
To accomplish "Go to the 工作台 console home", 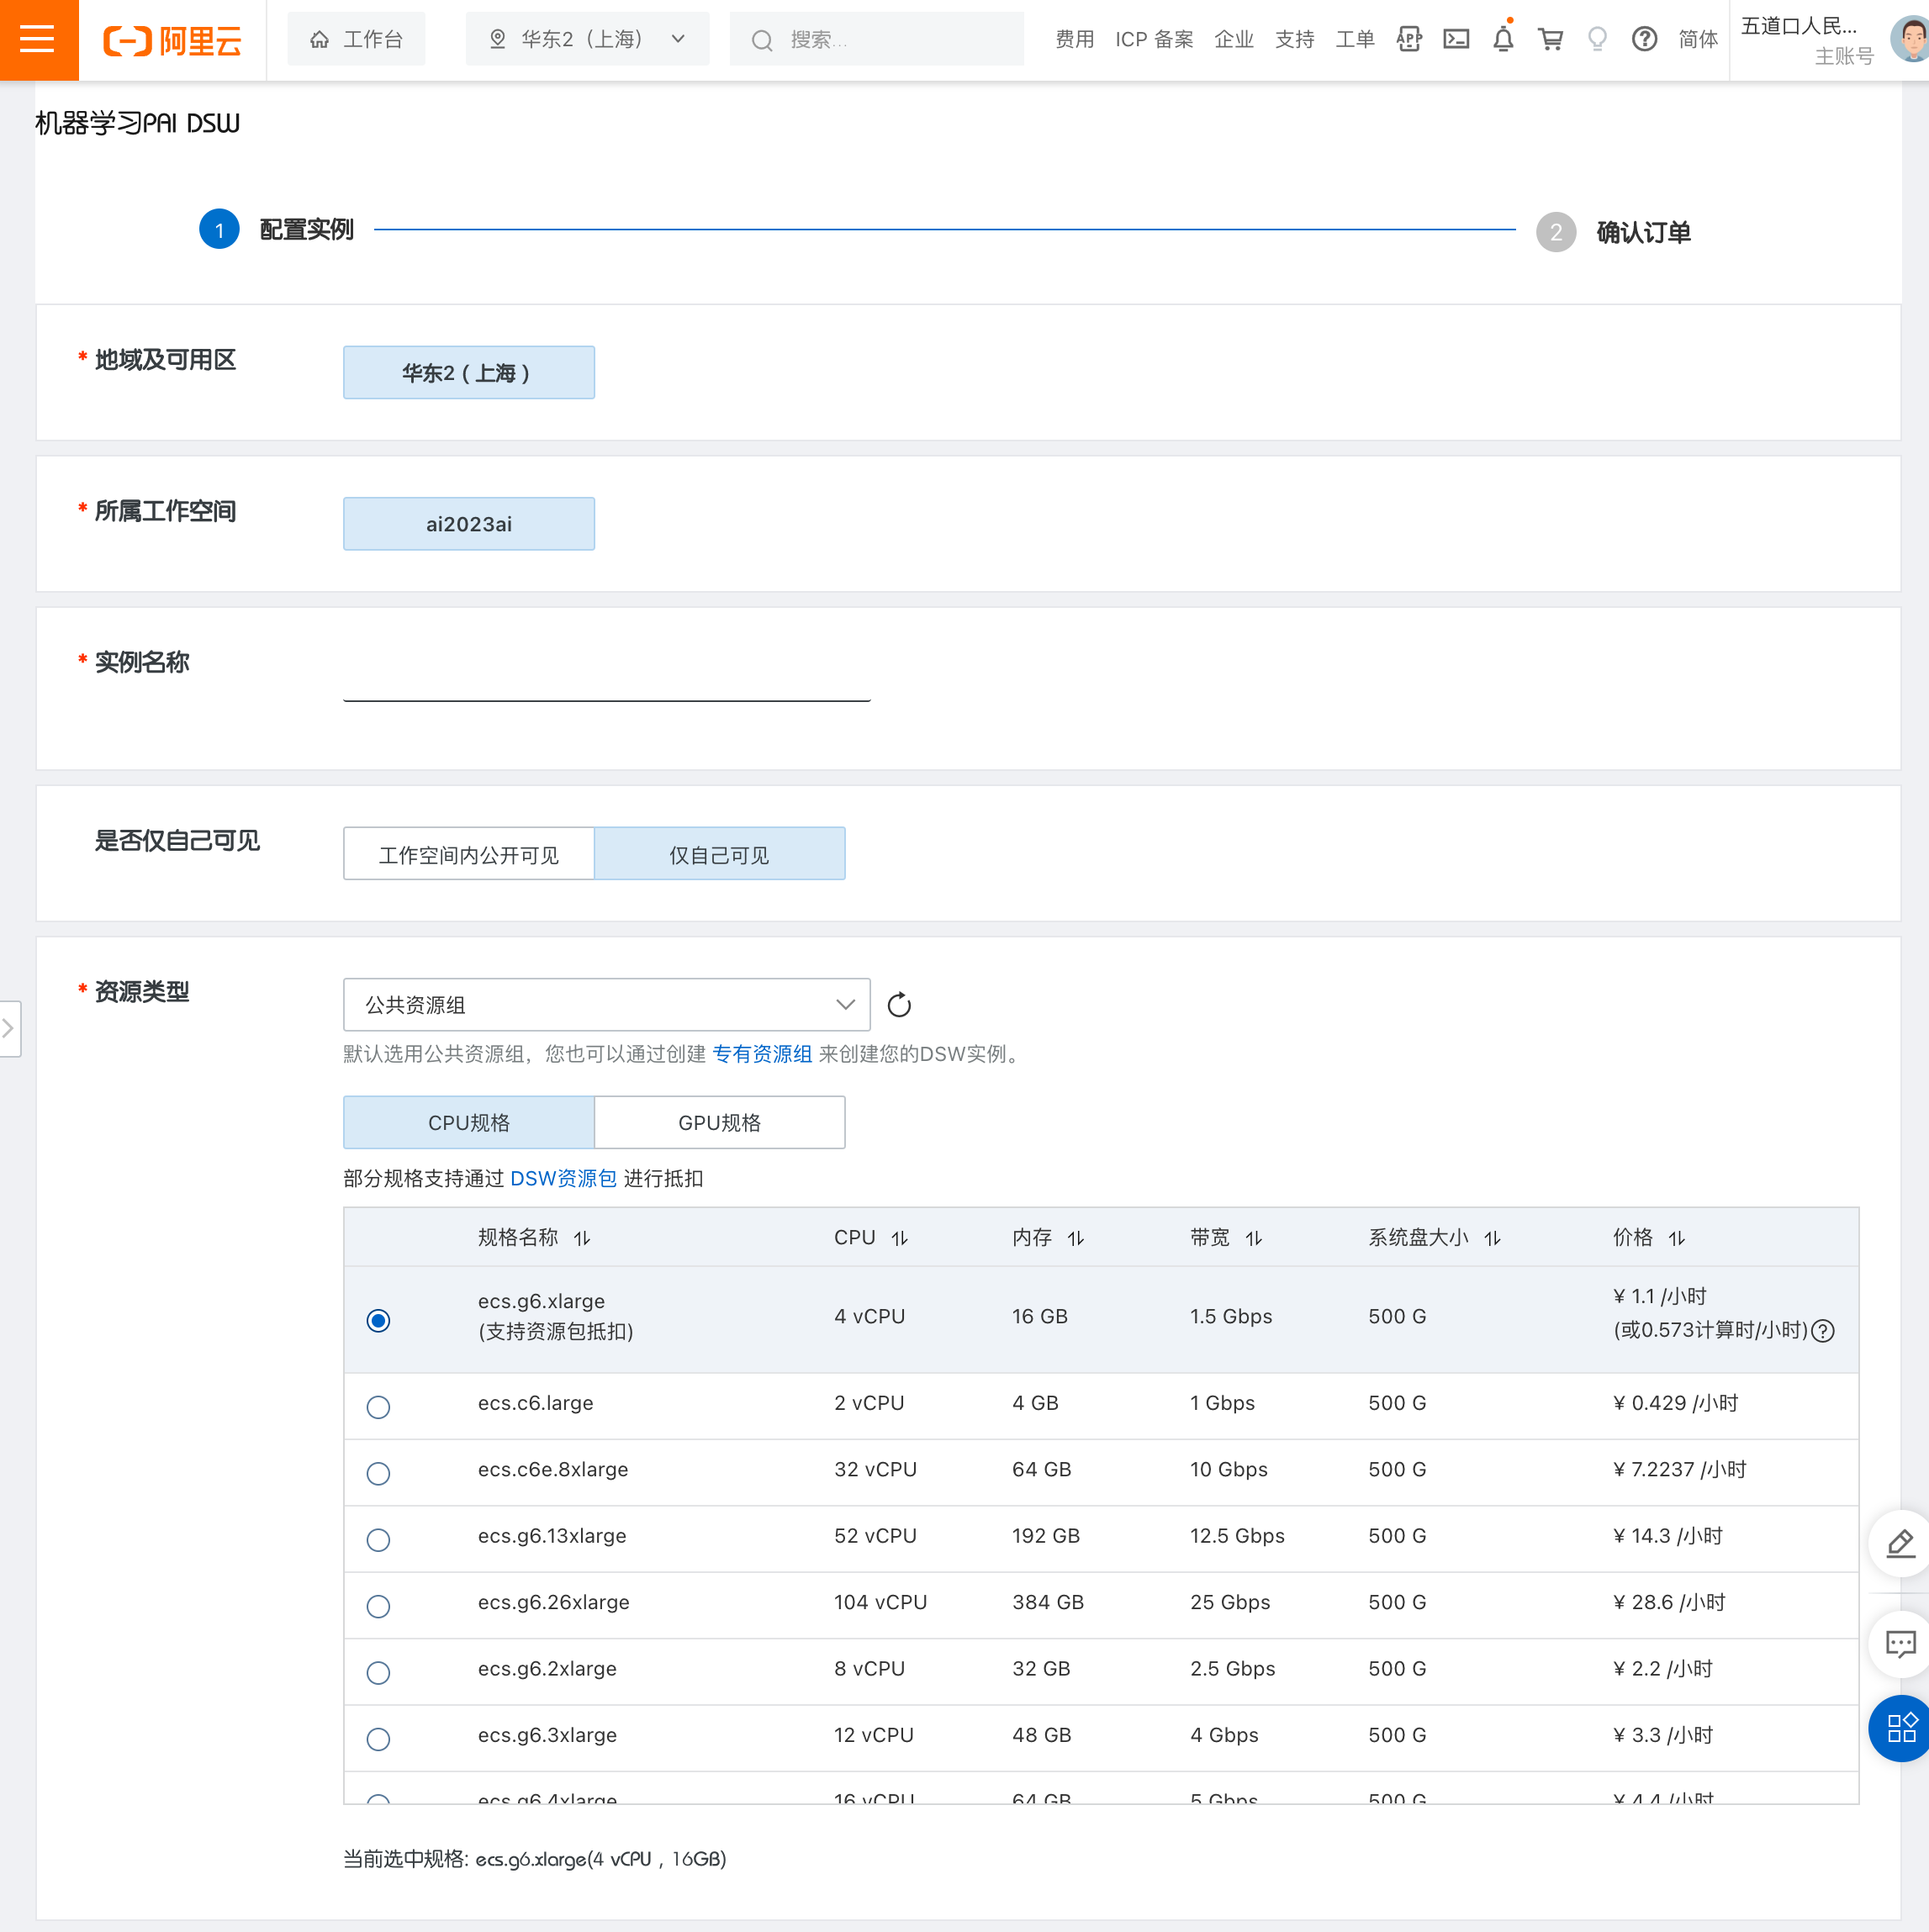I will pyautogui.click(x=356, y=39).
